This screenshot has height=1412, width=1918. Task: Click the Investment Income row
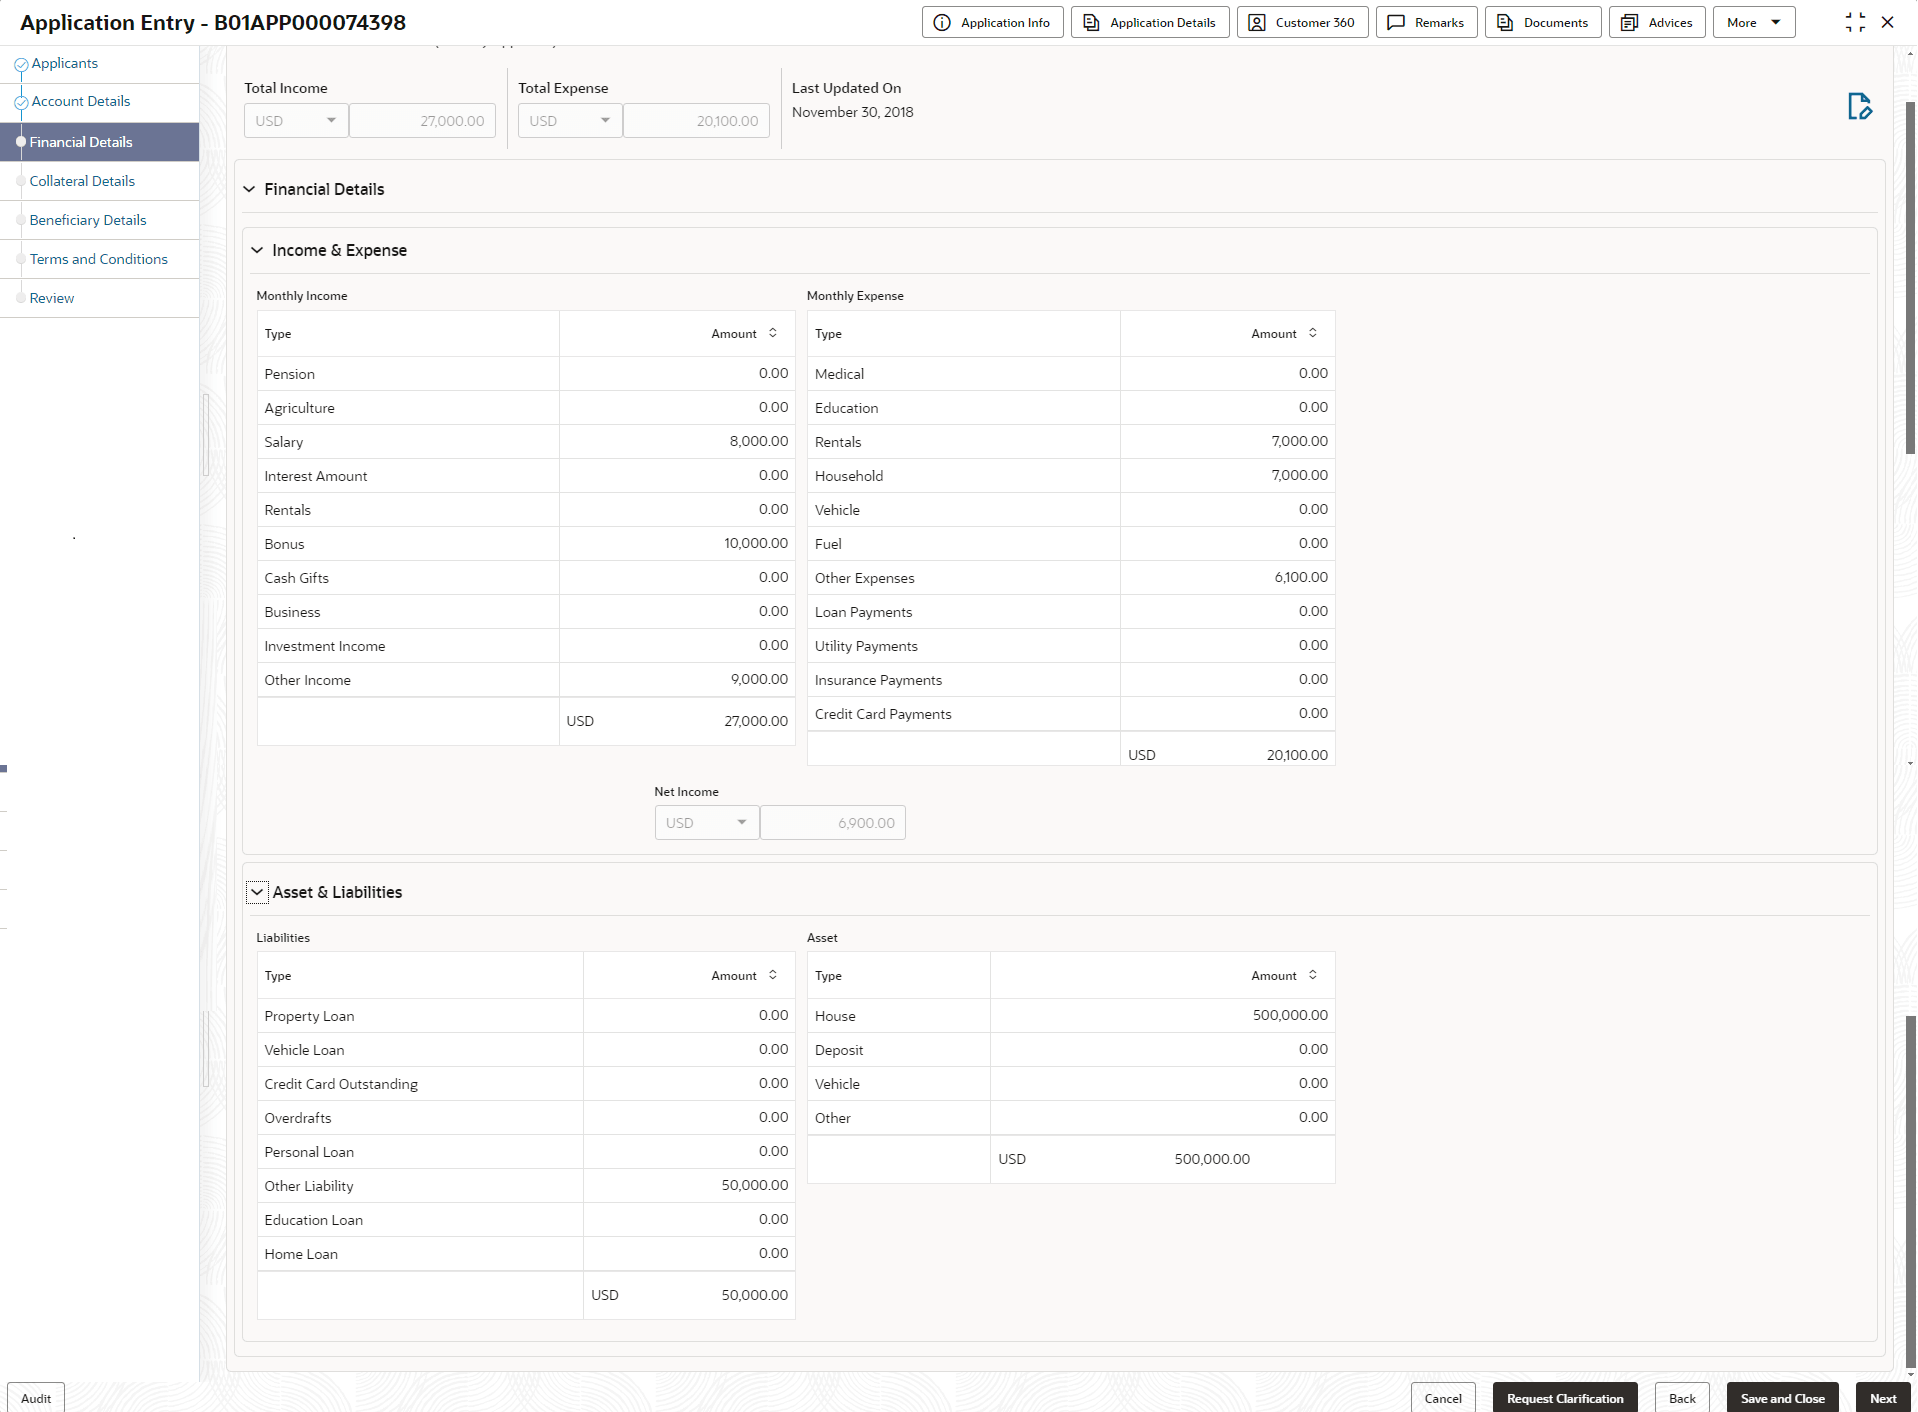click(526, 646)
